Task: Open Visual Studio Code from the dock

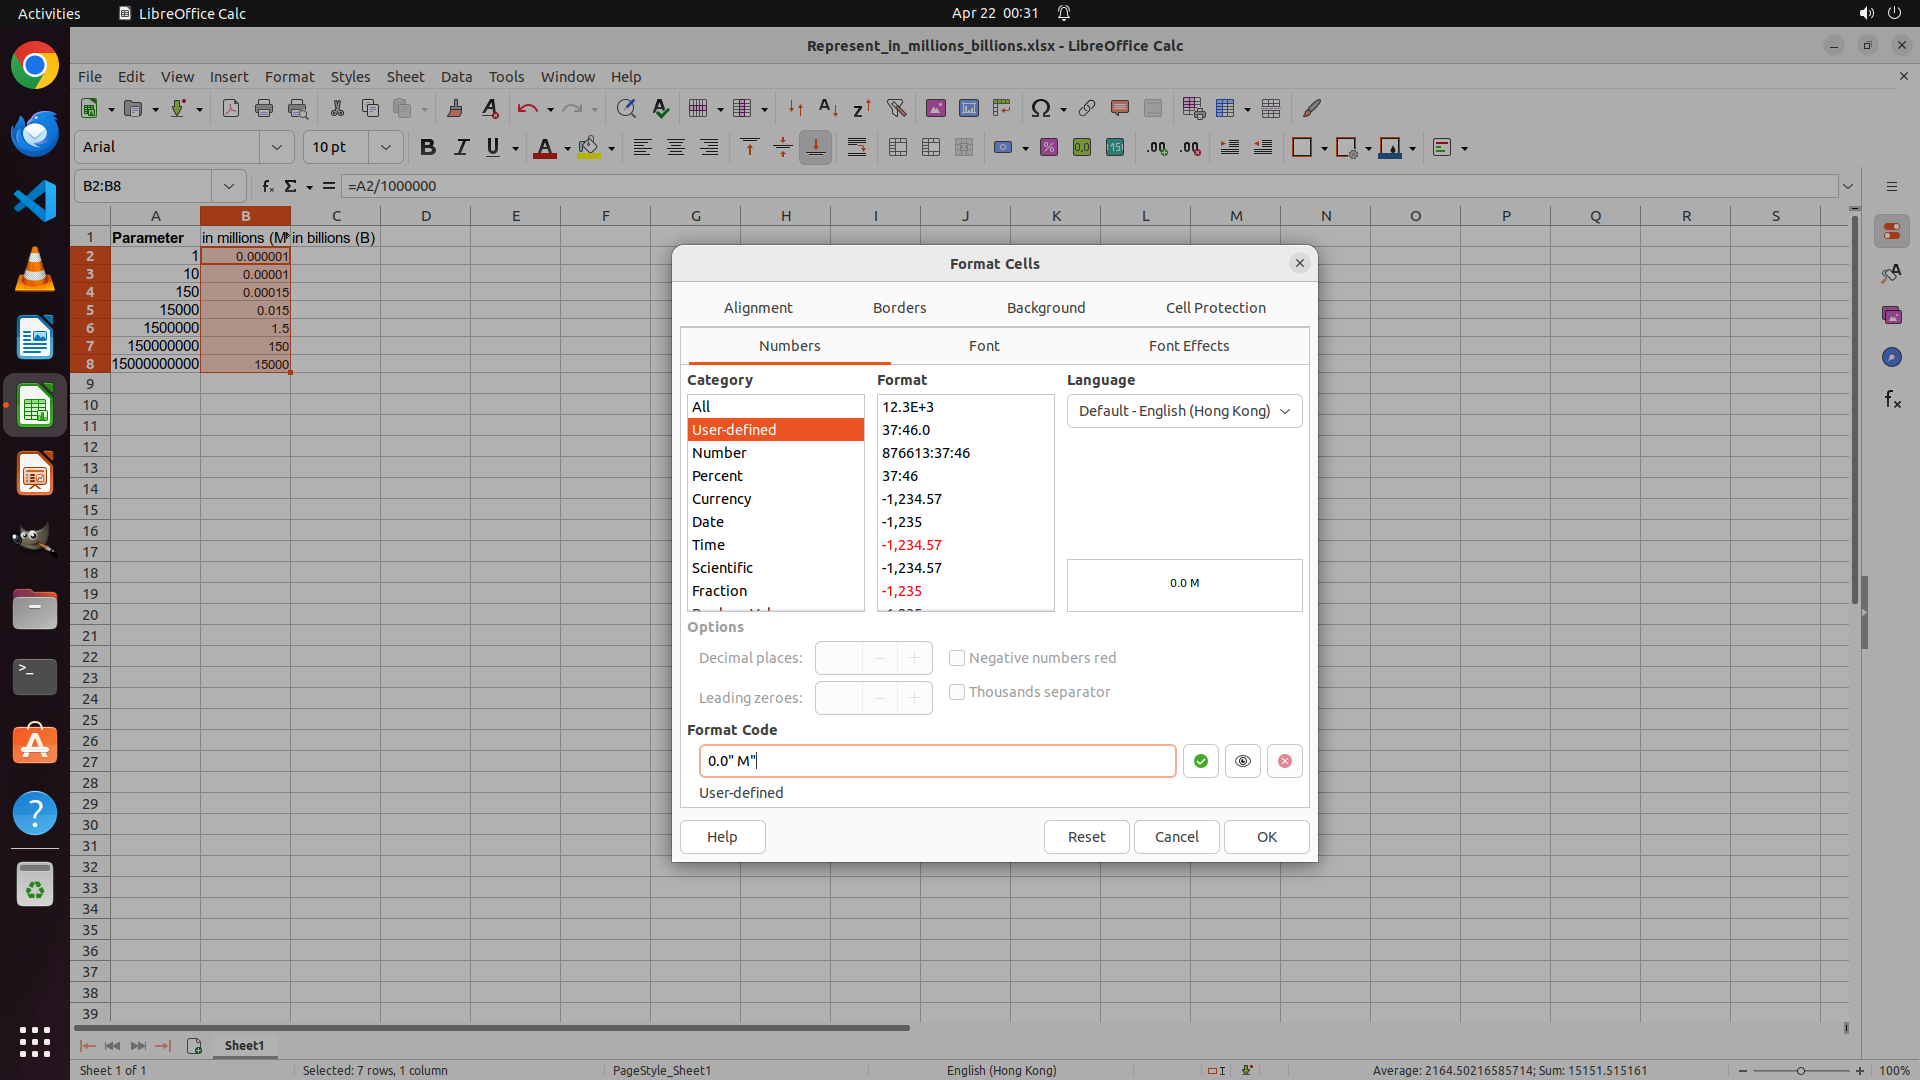Action: coord(35,201)
